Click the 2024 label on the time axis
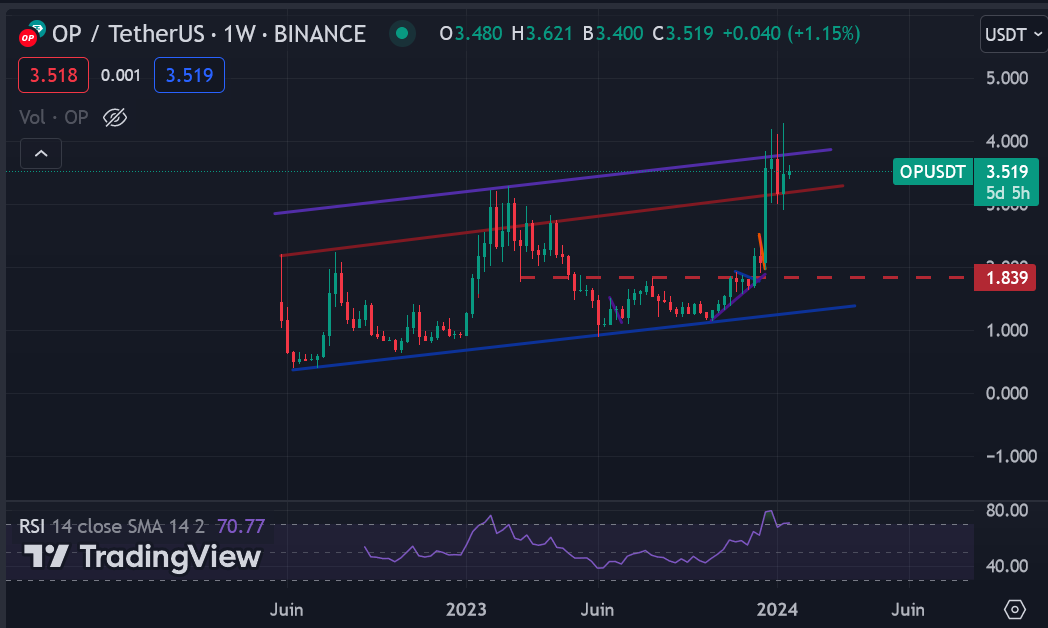1048x628 pixels. [x=777, y=609]
